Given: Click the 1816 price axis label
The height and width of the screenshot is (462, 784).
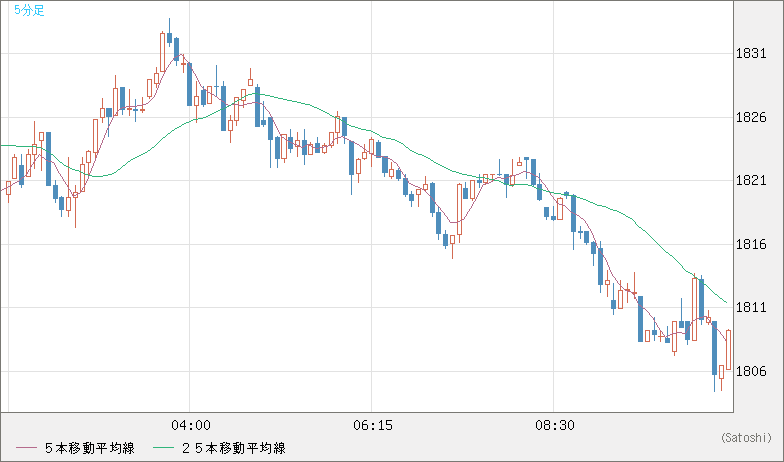Looking at the screenshot, I should [x=751, y=244].
